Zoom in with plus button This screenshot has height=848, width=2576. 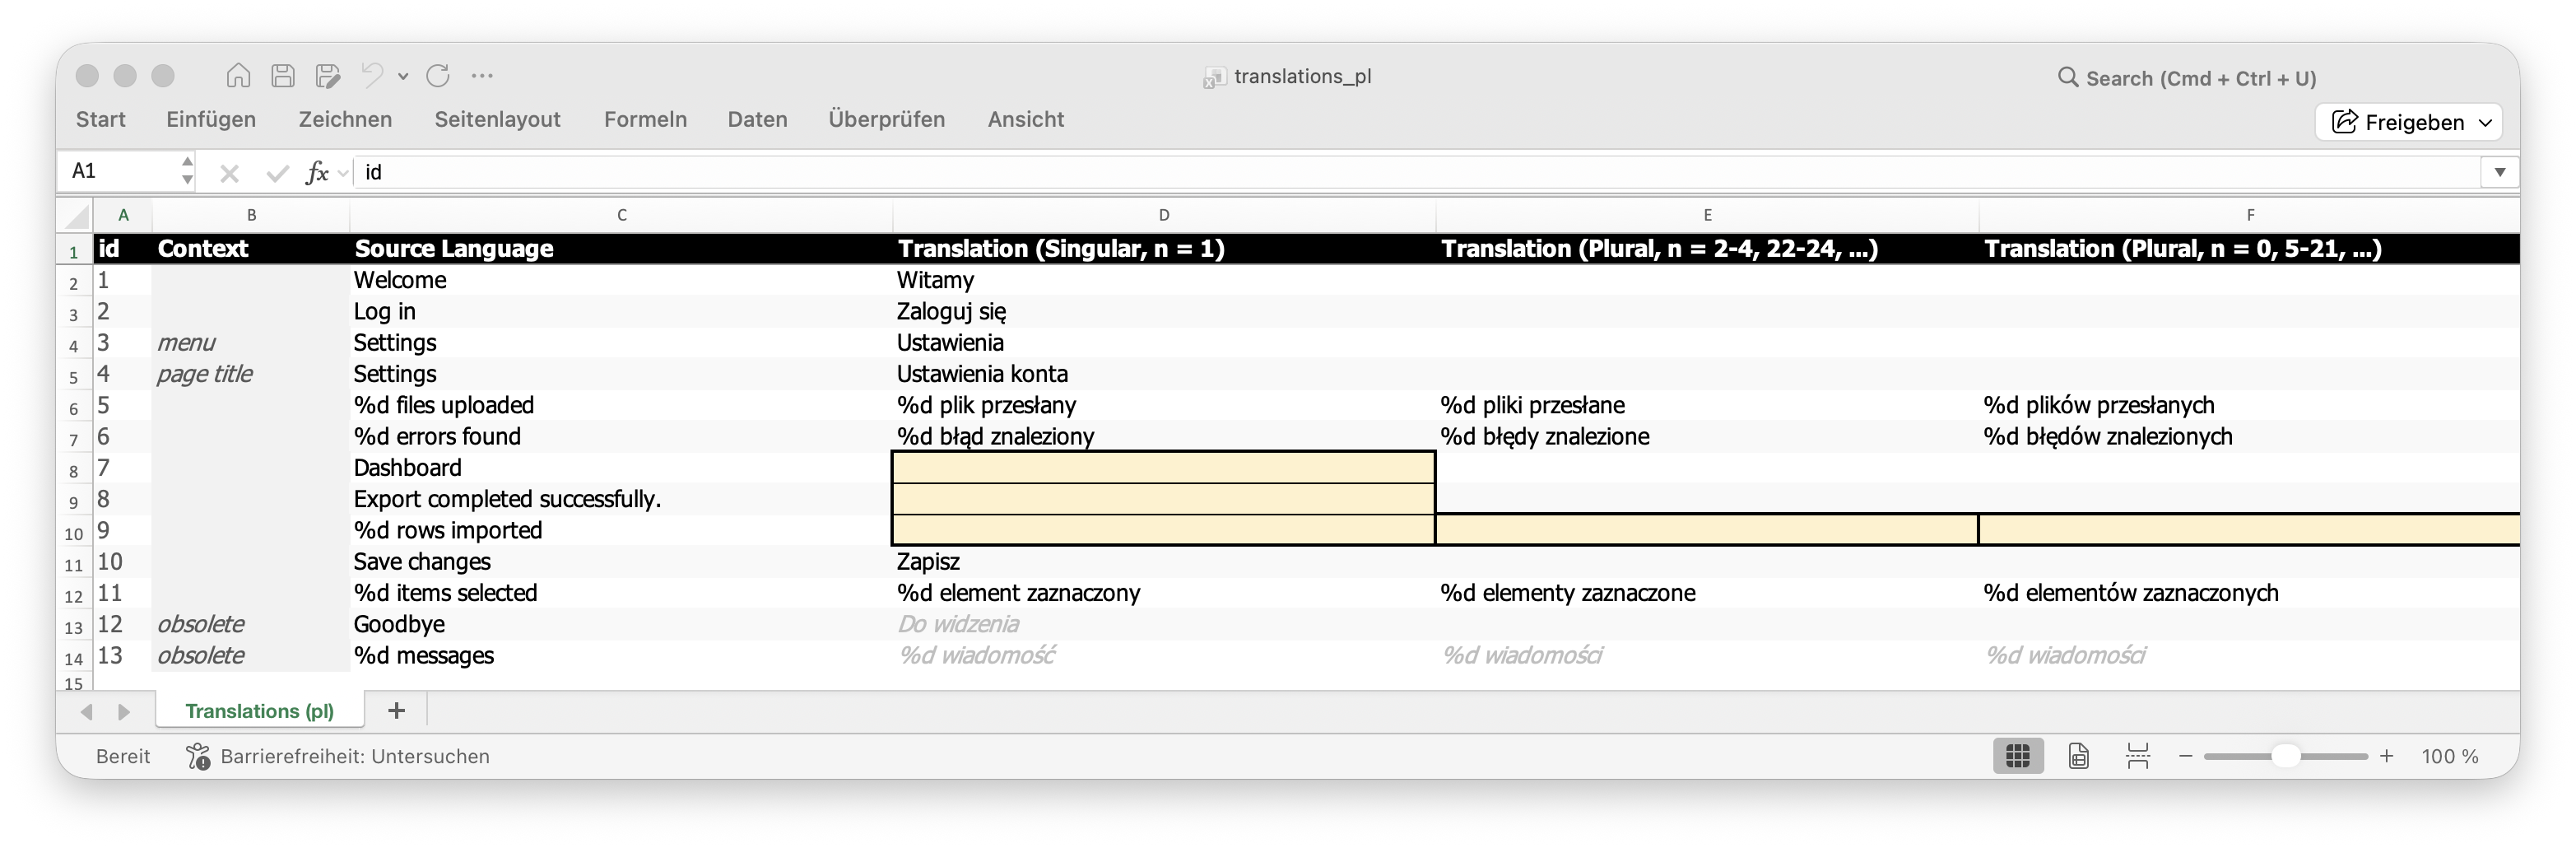tap(2387, 757)
